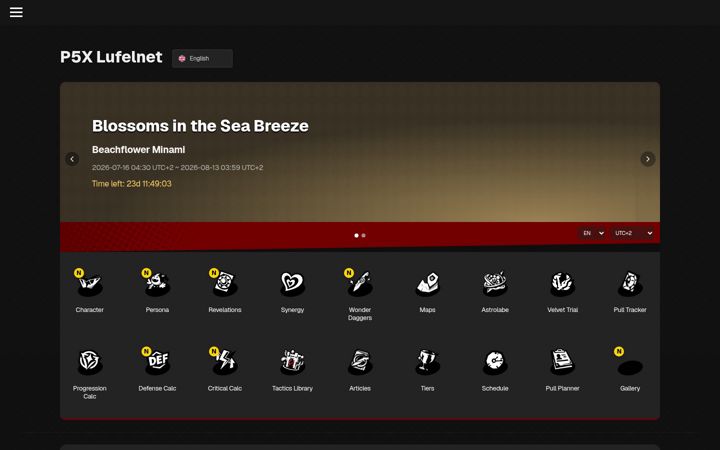Select the second carousel dot
The width and height of the screenshot is (720, 450).
tap(364, 235)
